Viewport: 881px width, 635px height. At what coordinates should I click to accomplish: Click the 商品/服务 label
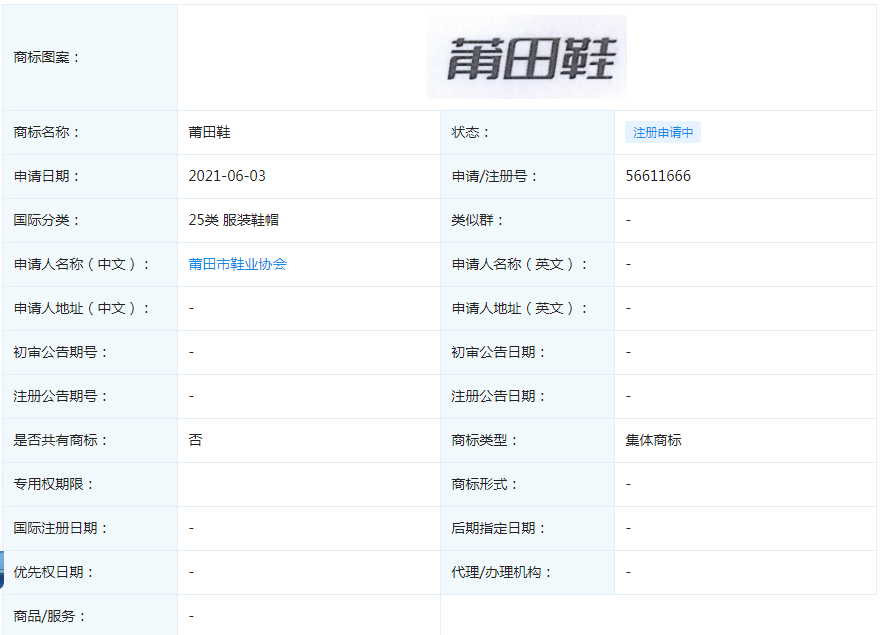50,616
